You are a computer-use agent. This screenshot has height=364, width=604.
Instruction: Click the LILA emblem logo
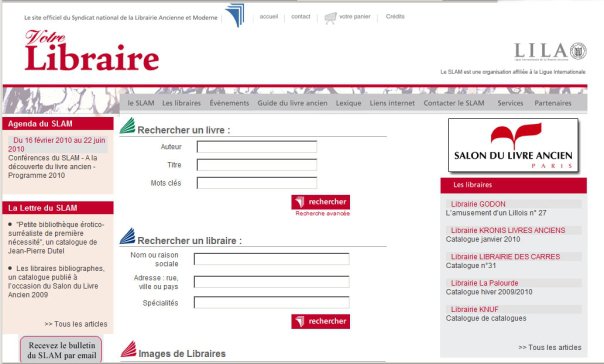550,51
